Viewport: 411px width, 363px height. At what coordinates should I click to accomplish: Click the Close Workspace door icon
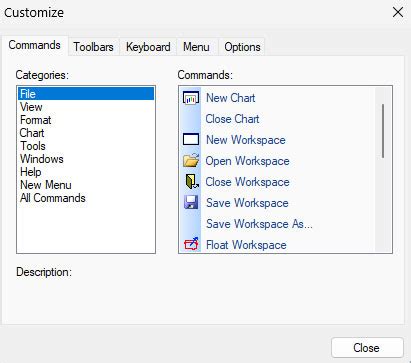click(192, 182)
